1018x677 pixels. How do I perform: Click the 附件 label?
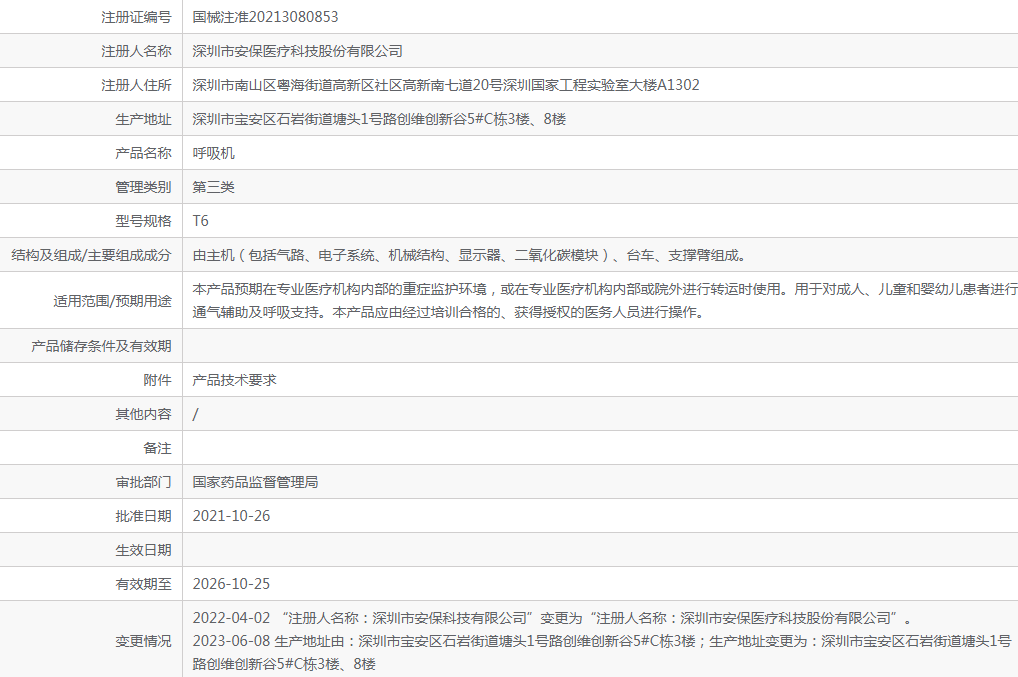coord(158,380)
